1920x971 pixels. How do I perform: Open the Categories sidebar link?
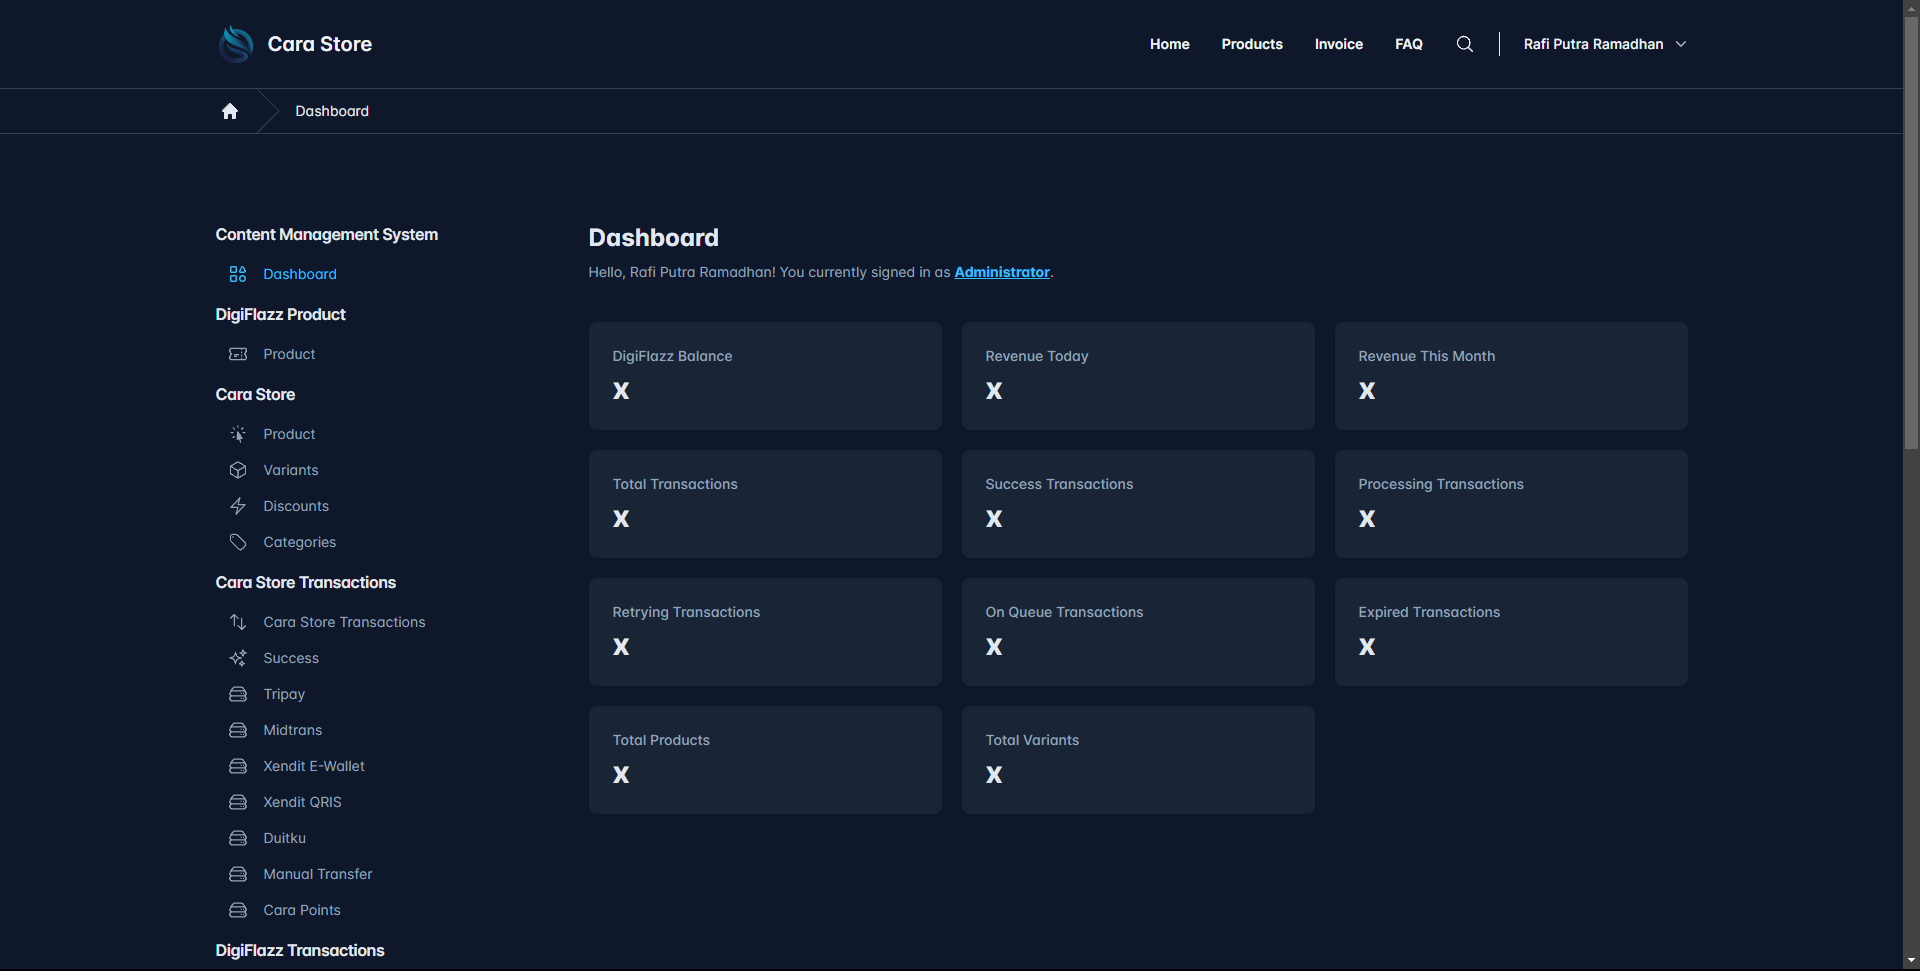(x=300, y=542)
